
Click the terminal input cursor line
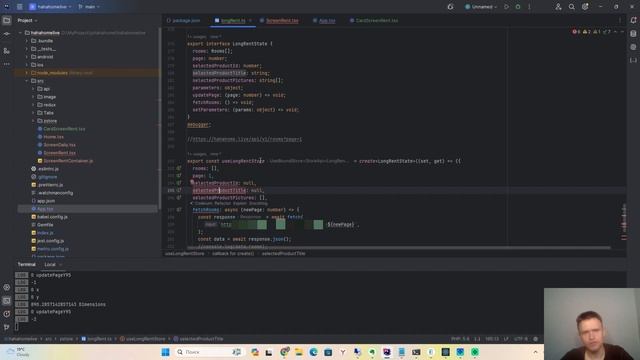pos(17,327)
